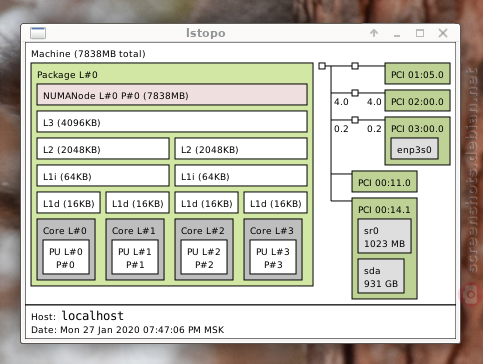
Task: Click the bridge node before PCI 03:00.0
Action: coord(355,120)
